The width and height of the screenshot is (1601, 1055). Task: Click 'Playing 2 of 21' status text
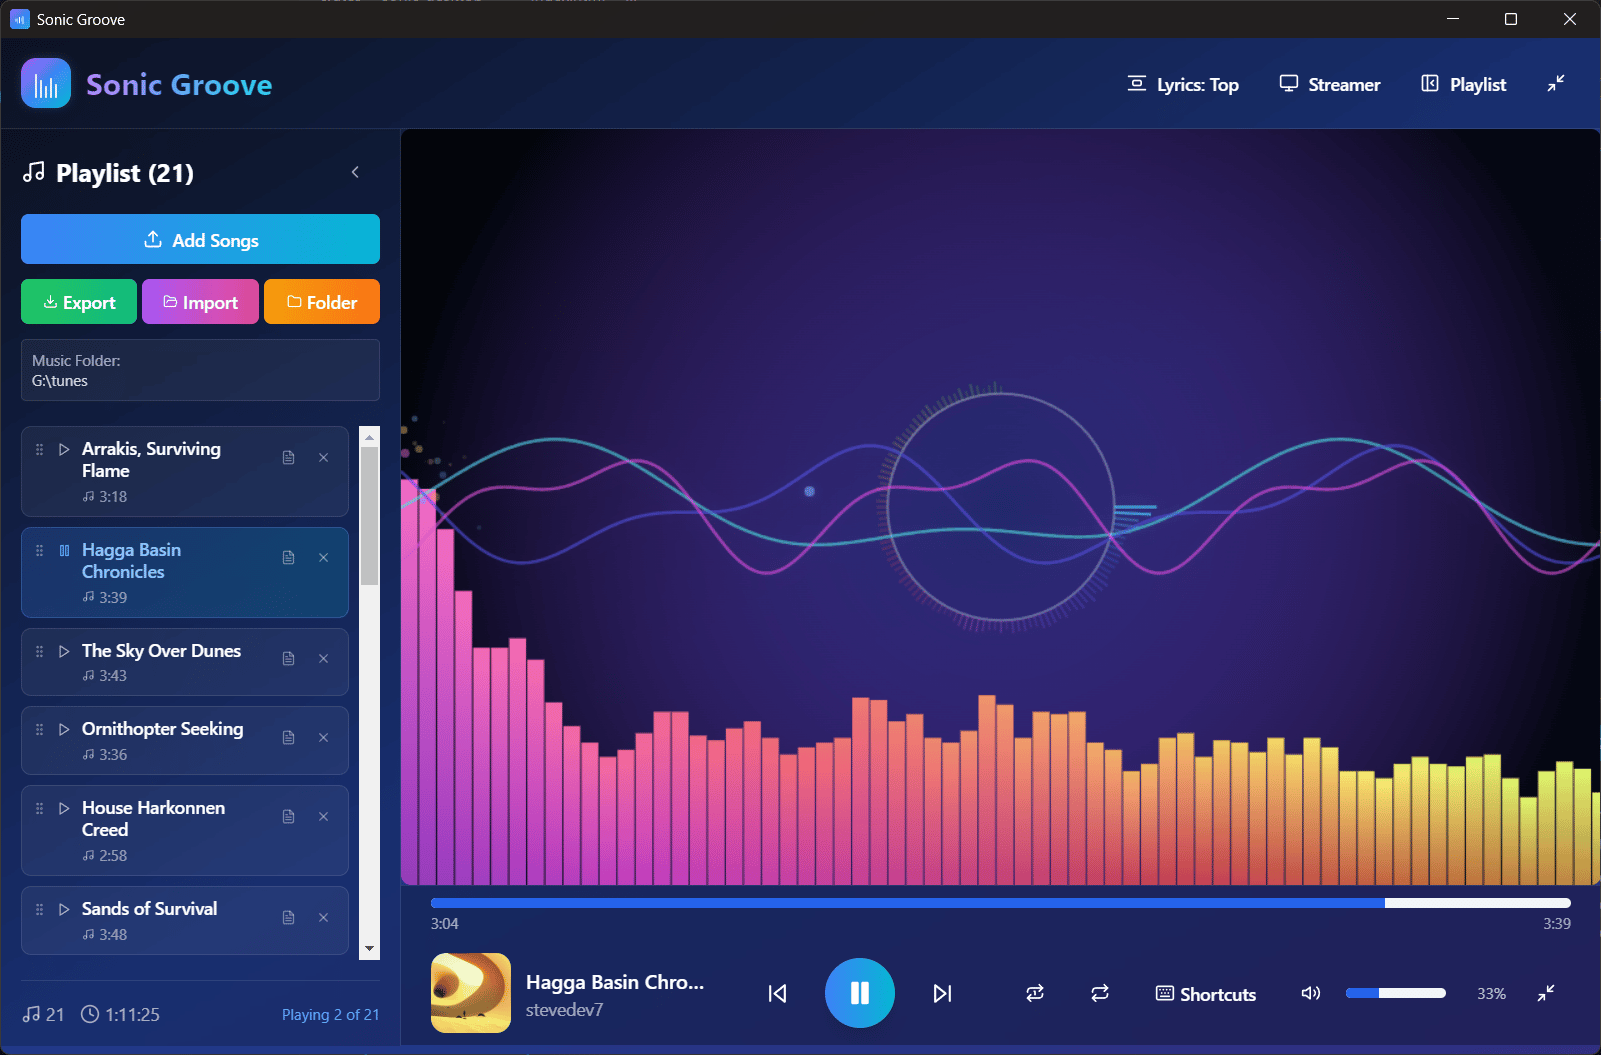tap(331, 1014)
